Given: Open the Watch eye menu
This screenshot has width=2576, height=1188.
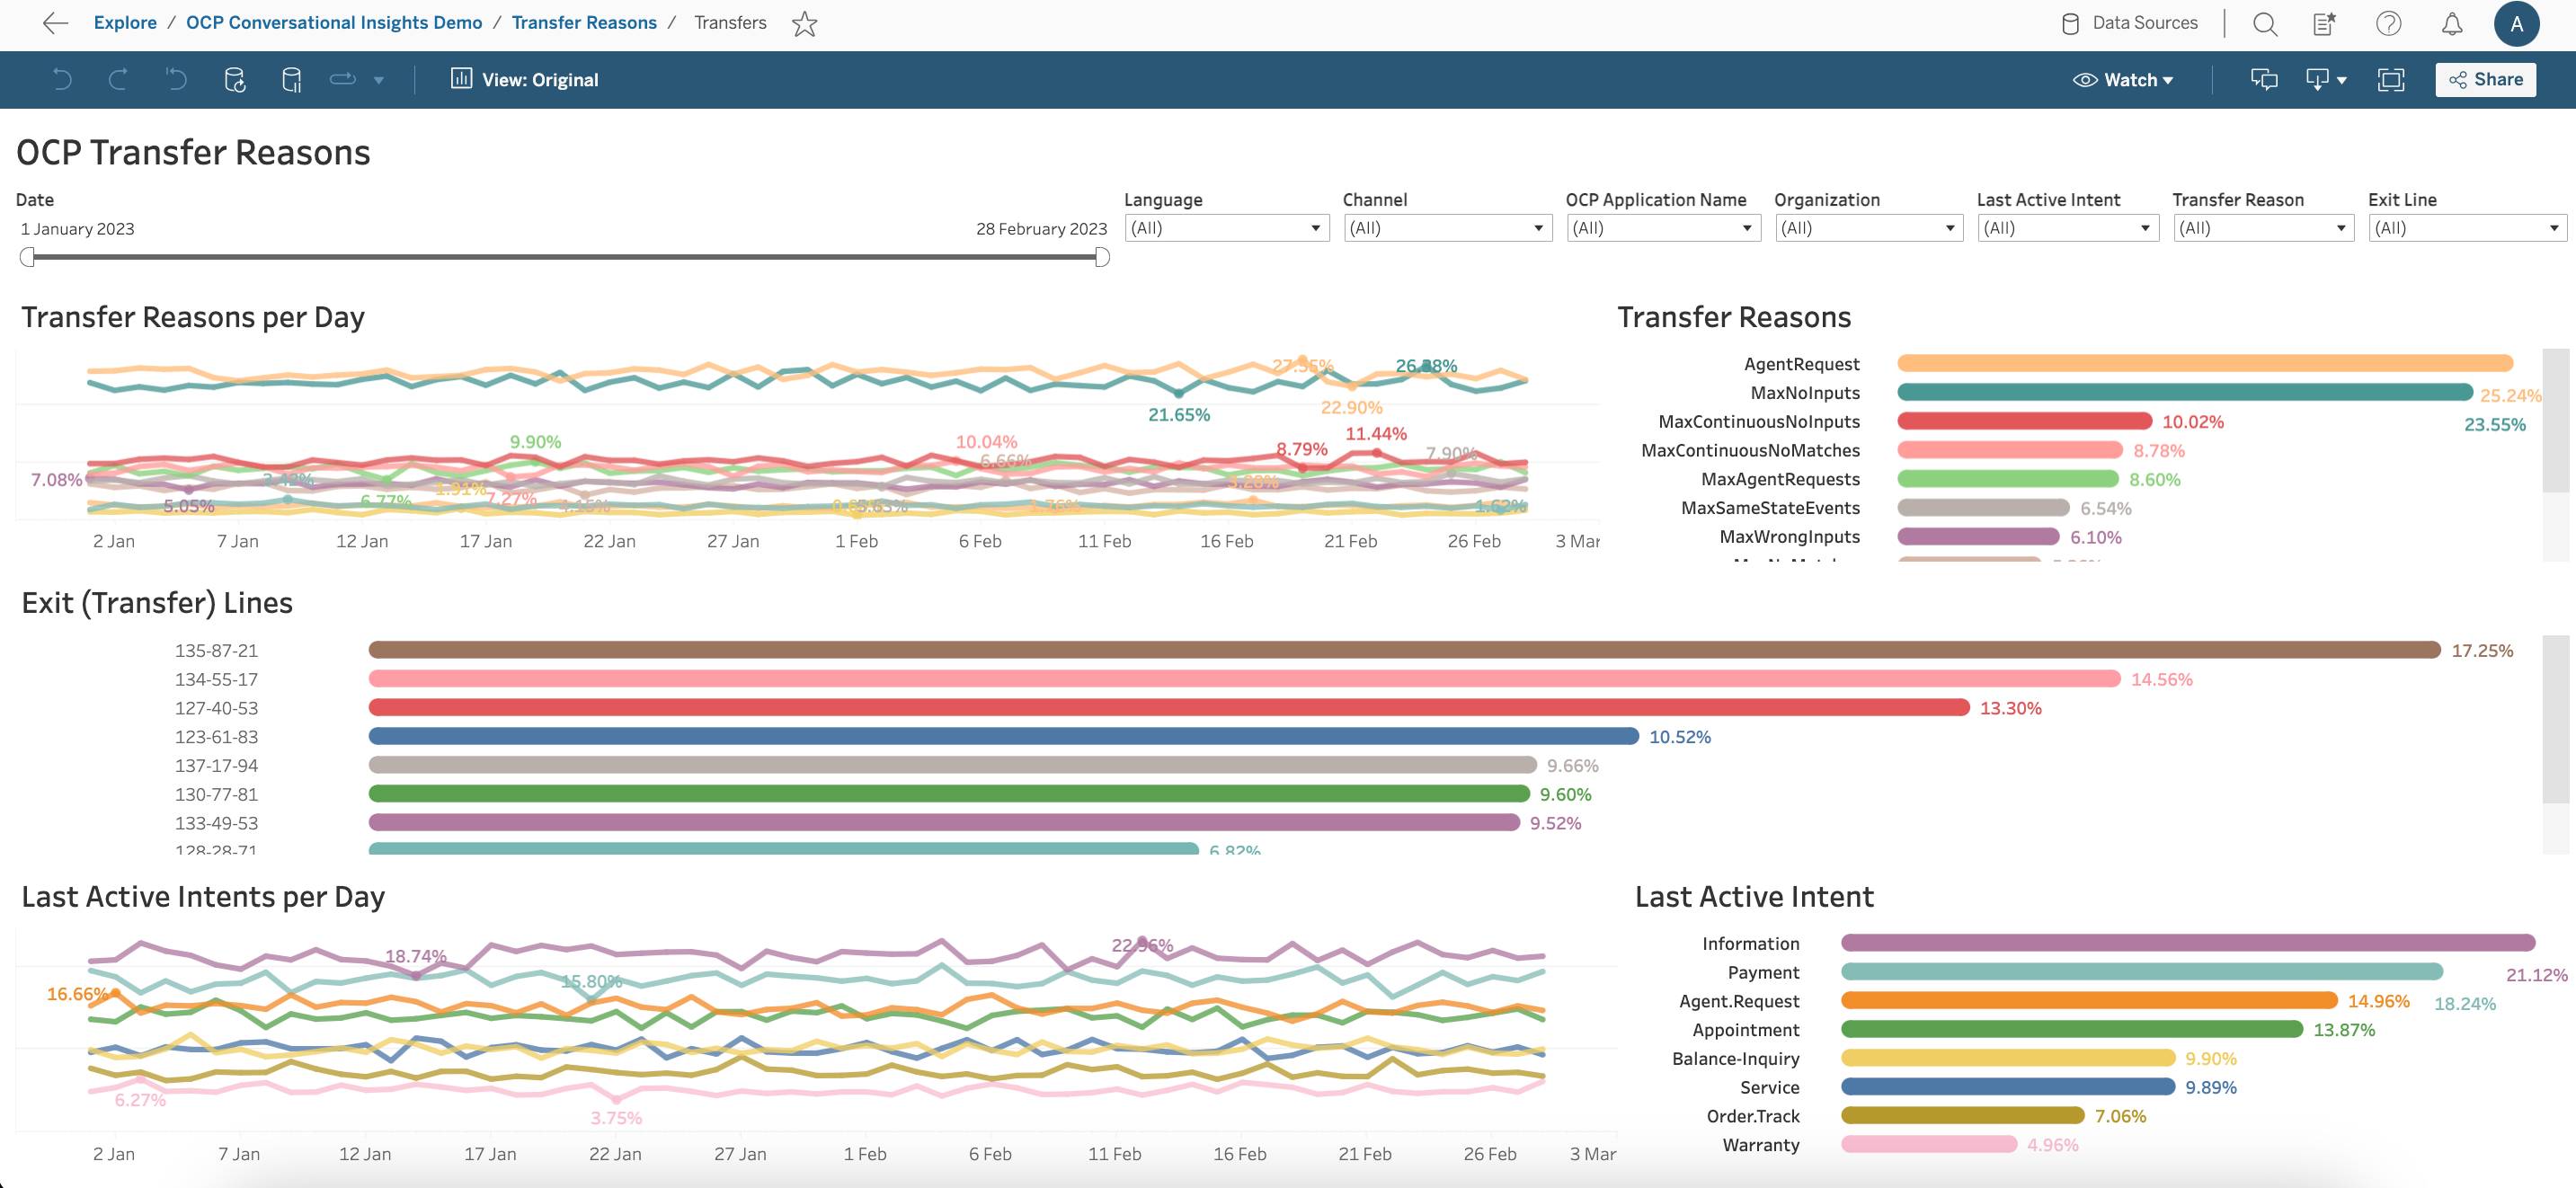Looking at the screenshot, I should pos(2123,80).
